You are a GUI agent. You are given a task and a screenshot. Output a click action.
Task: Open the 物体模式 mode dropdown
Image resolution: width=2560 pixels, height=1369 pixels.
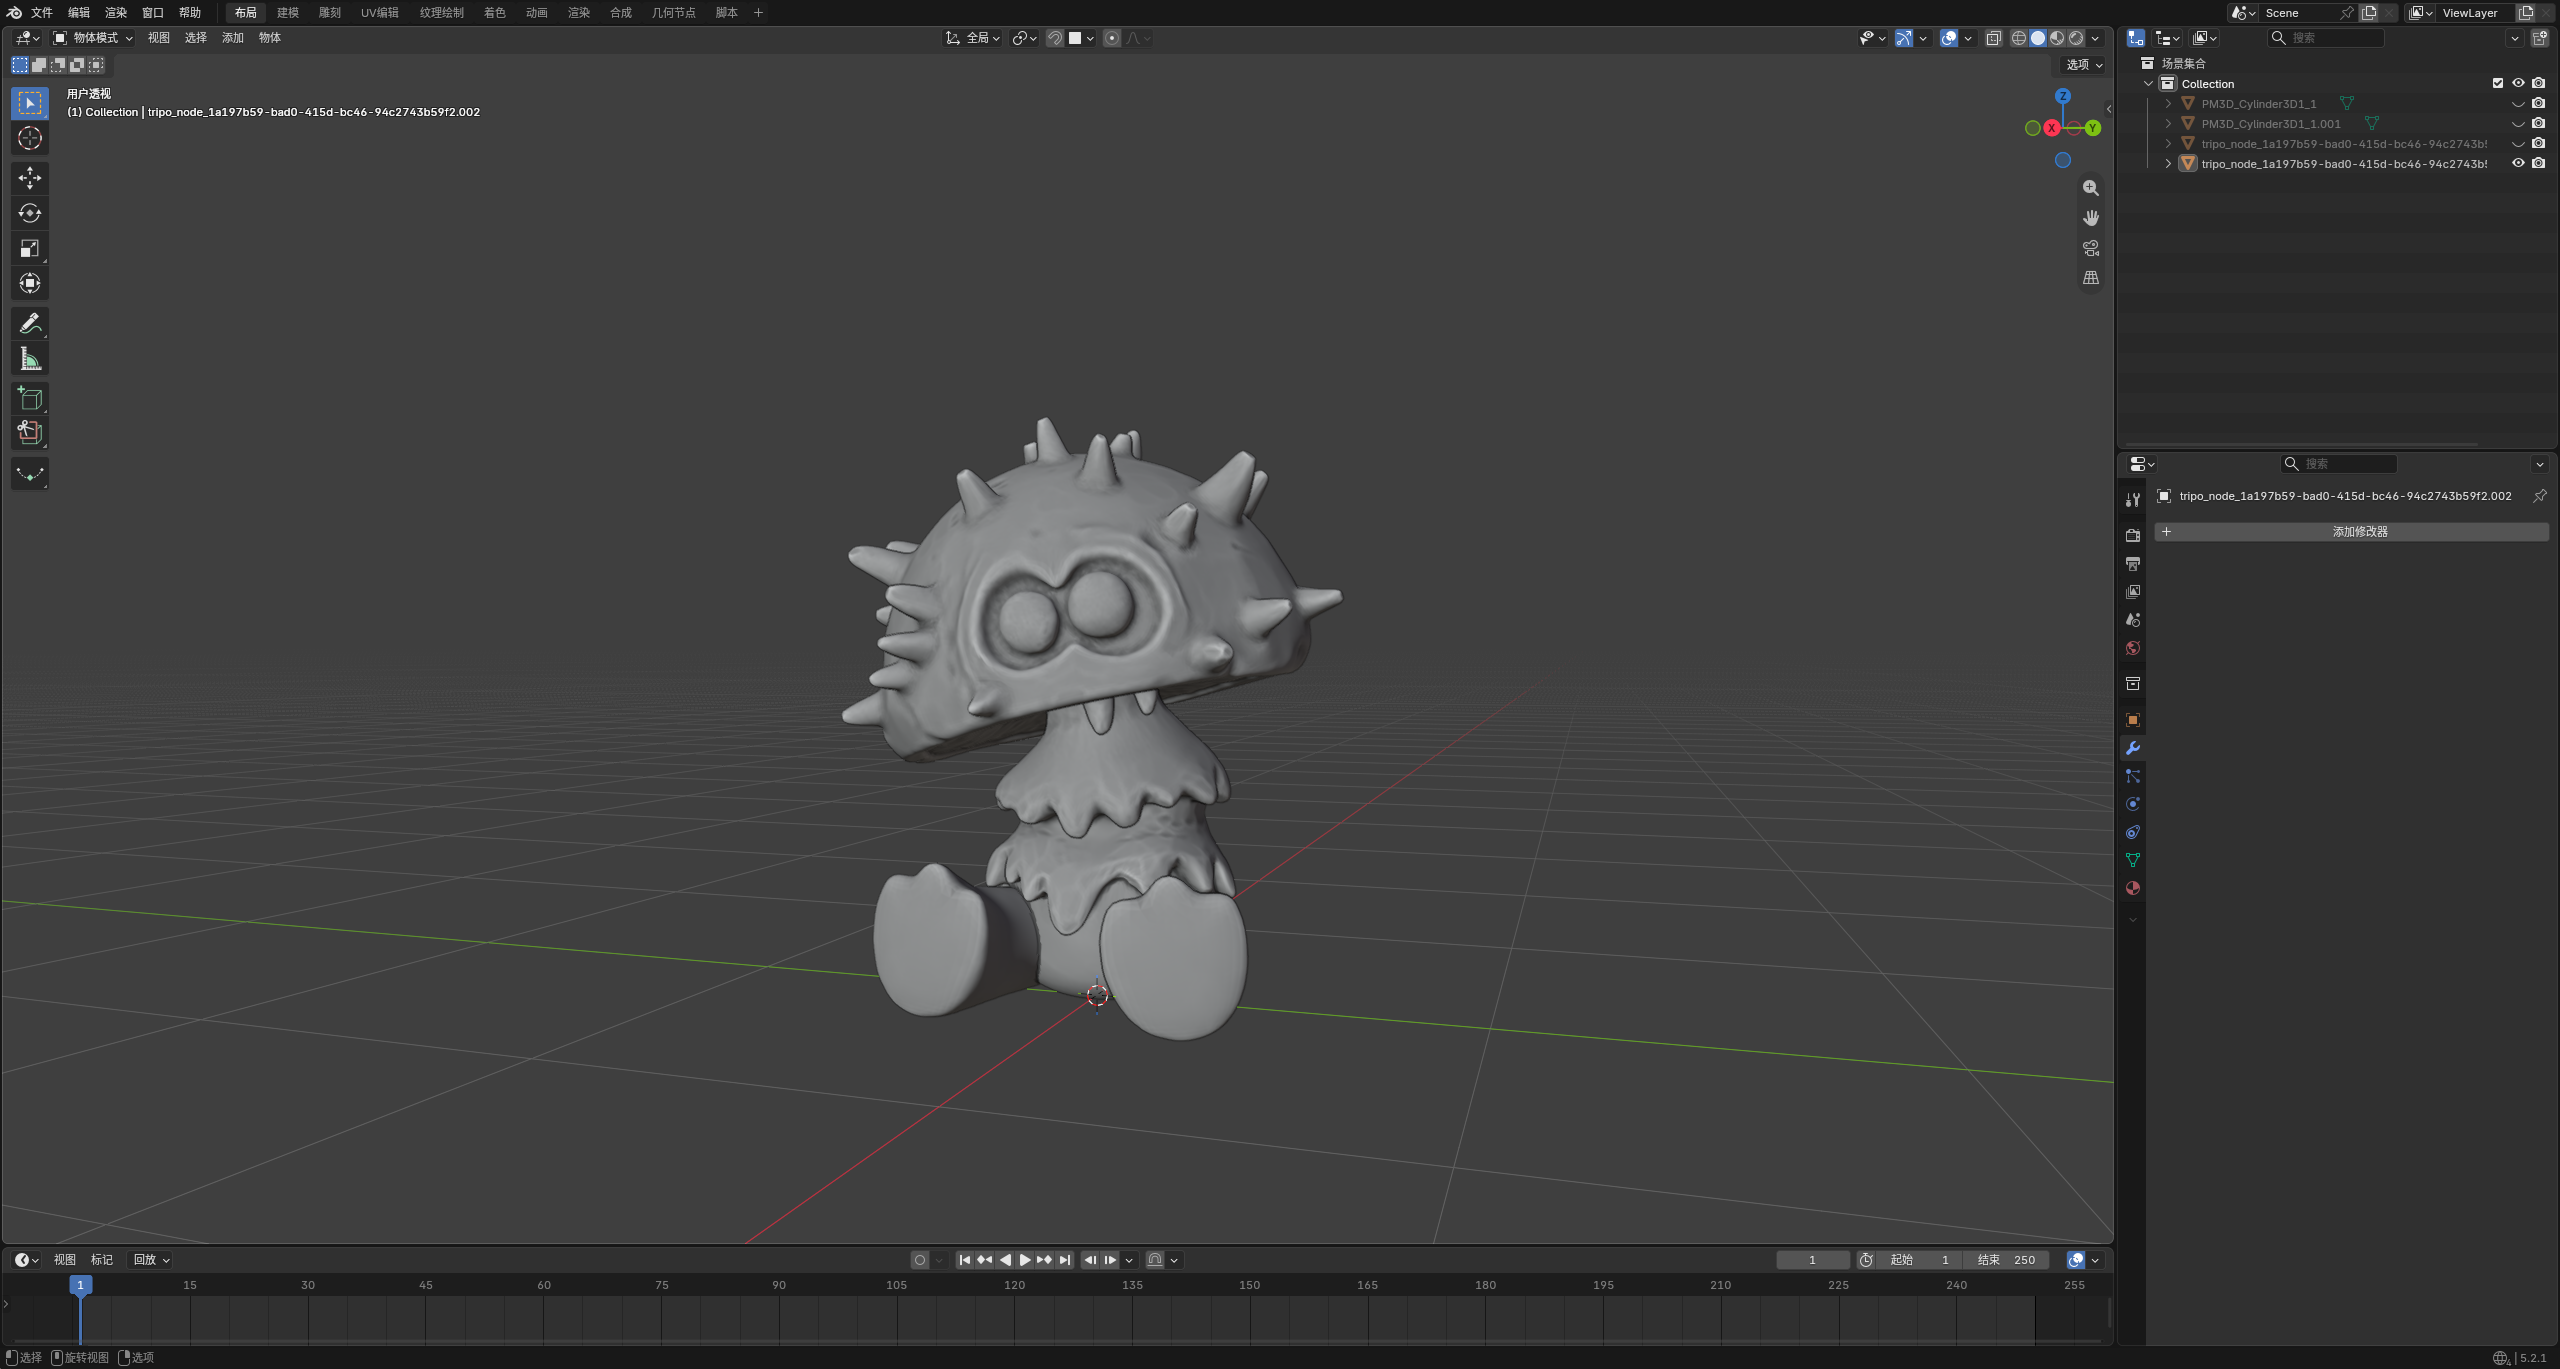93,38
